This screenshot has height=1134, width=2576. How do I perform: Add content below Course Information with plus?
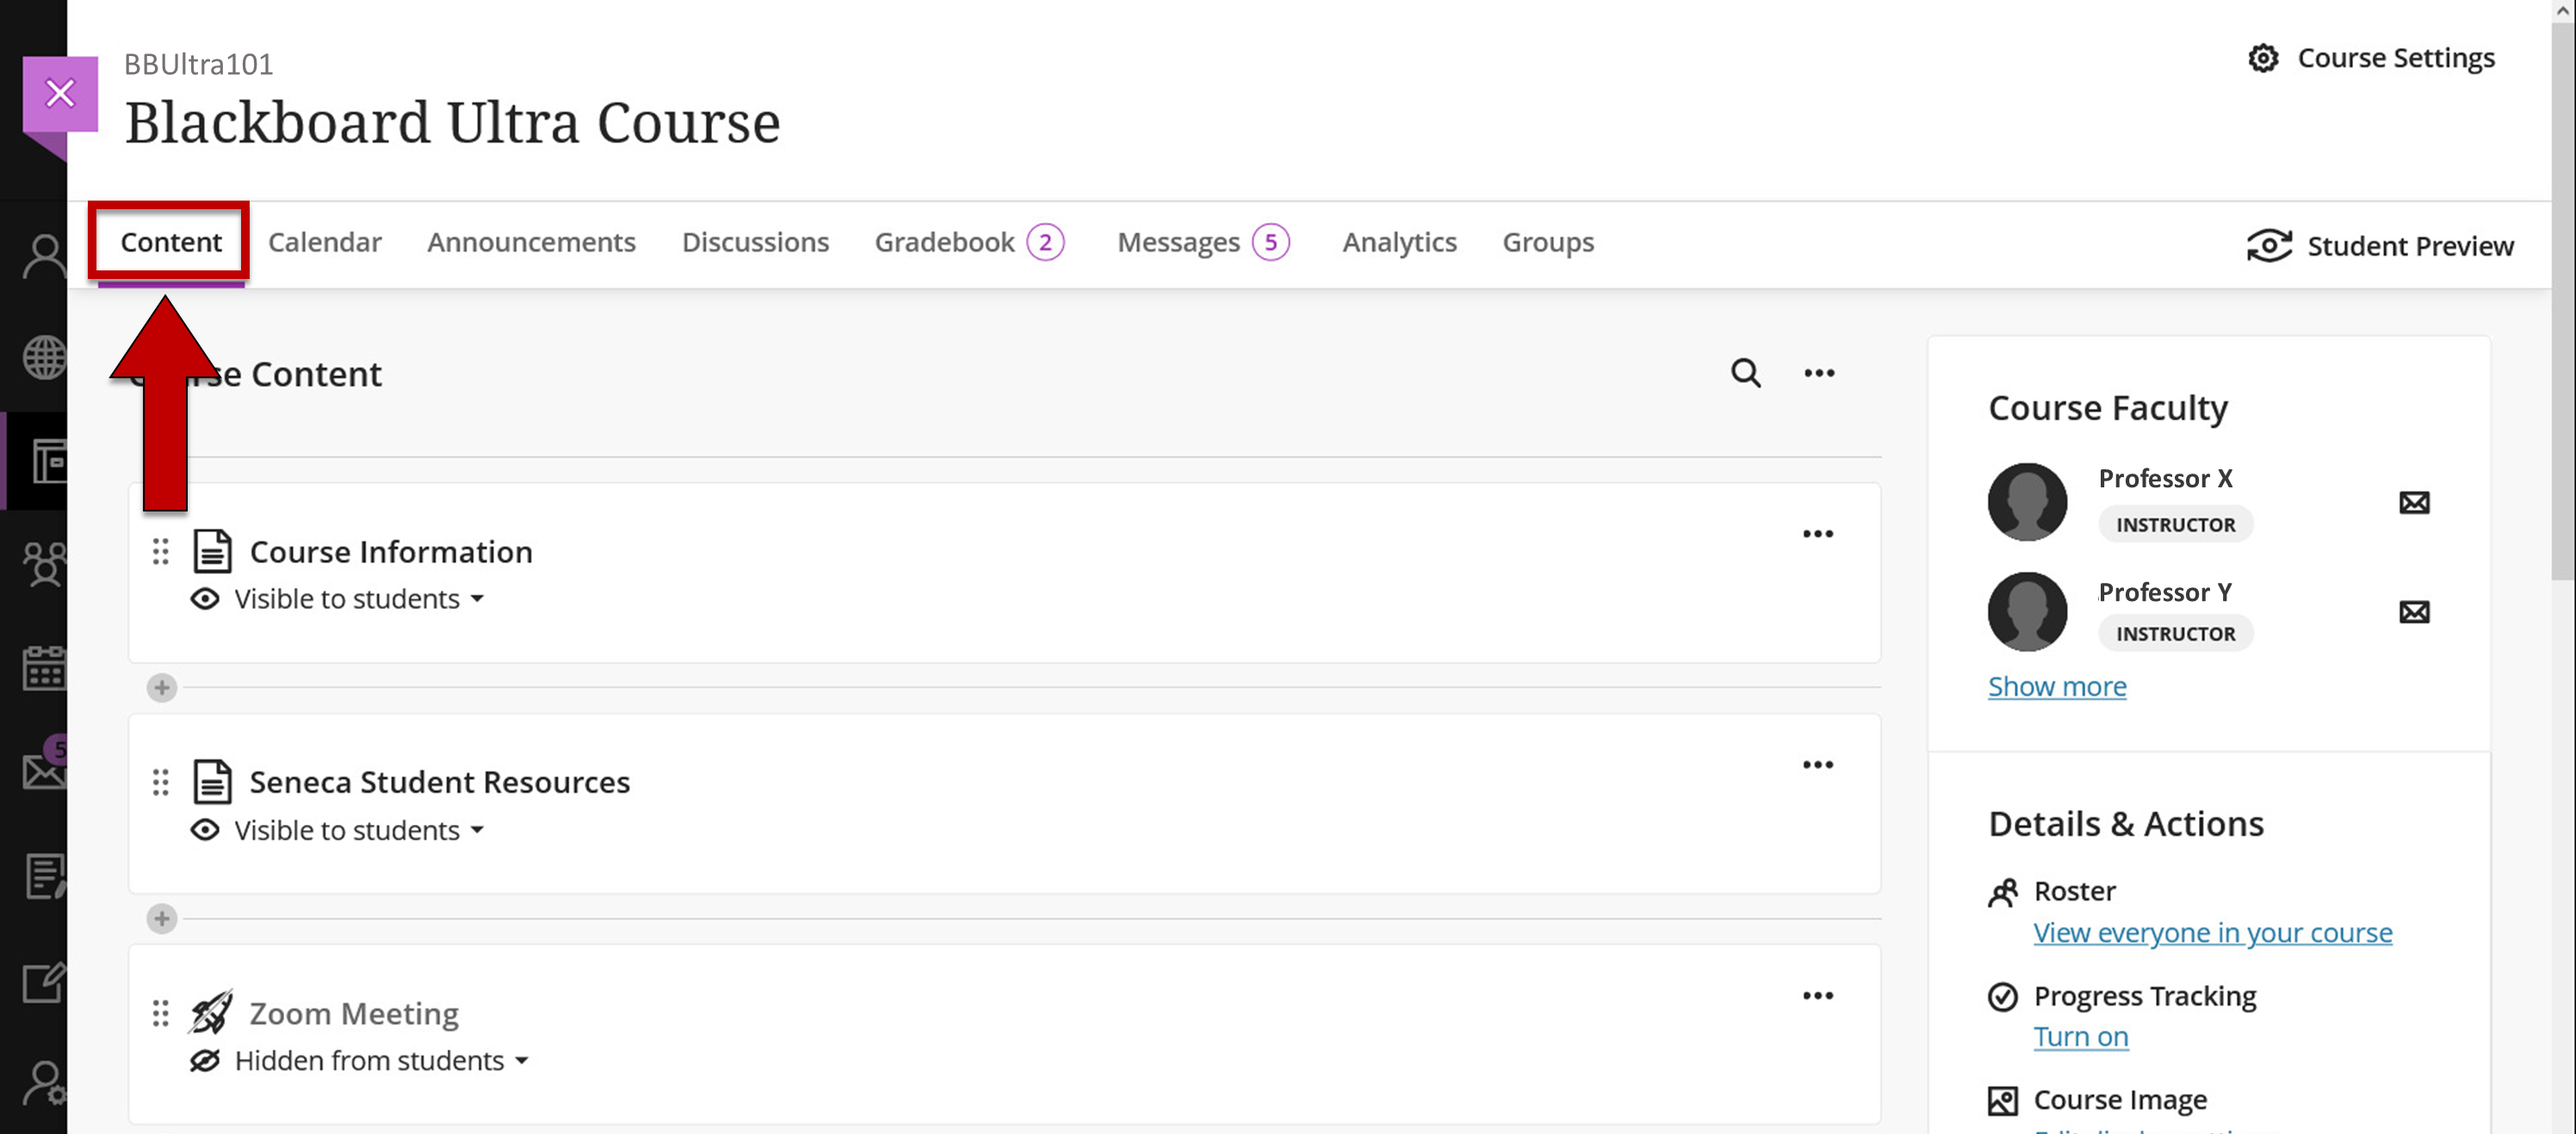pyautogui.click(x=162, y=688)
